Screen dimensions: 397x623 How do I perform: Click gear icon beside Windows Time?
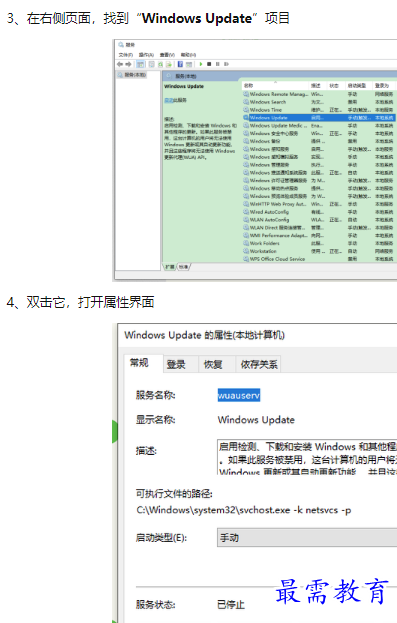pyautogui.click(x=246, y=110)
